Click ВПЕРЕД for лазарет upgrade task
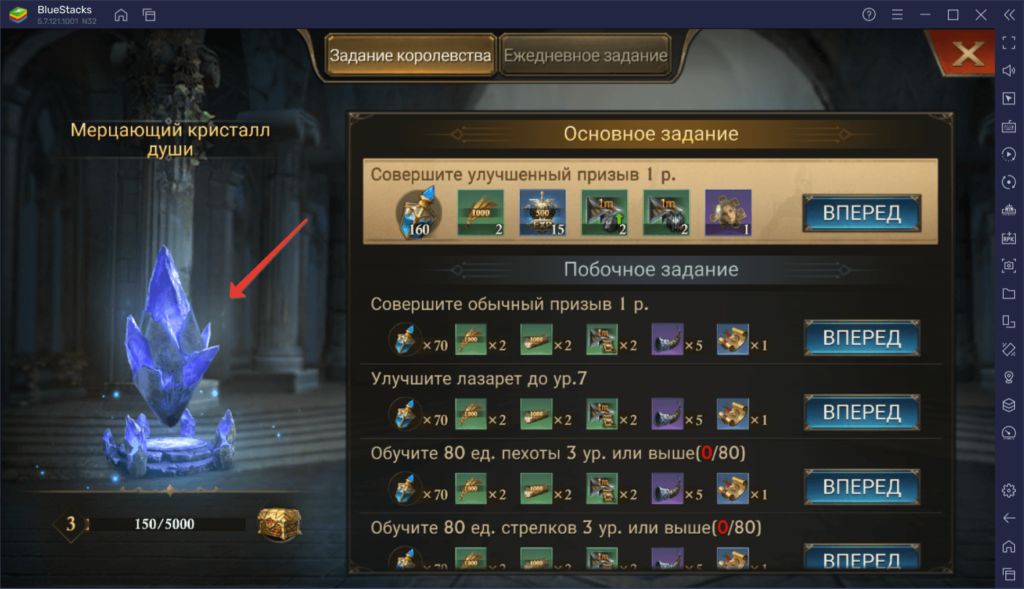Image resolution: width=1024 pixels, height=589 pixels. pos(861,412)
